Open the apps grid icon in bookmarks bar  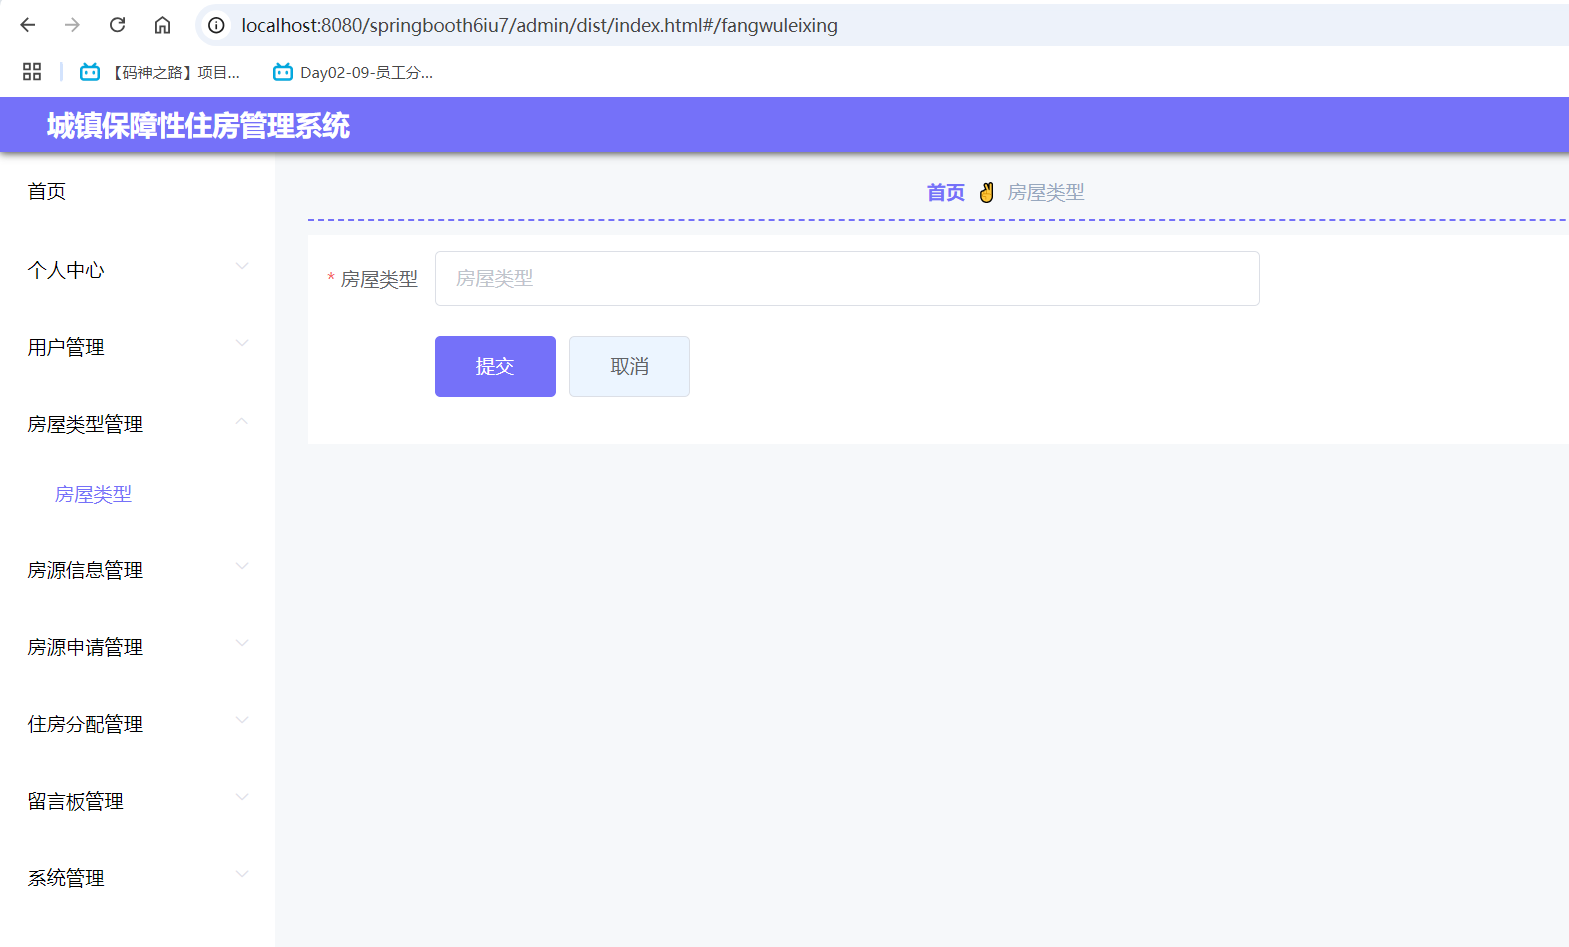[32, 72]
